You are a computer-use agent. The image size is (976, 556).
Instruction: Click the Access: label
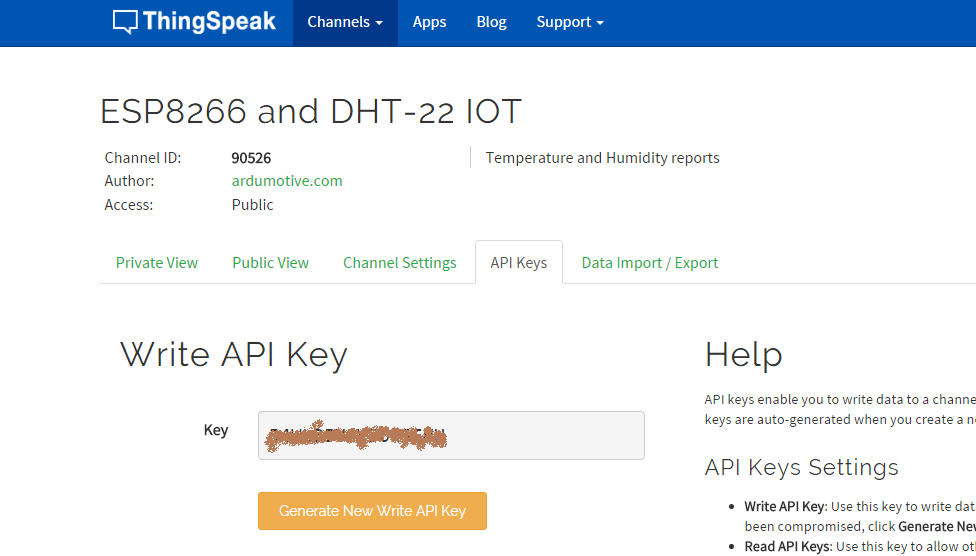click(129, 205)
